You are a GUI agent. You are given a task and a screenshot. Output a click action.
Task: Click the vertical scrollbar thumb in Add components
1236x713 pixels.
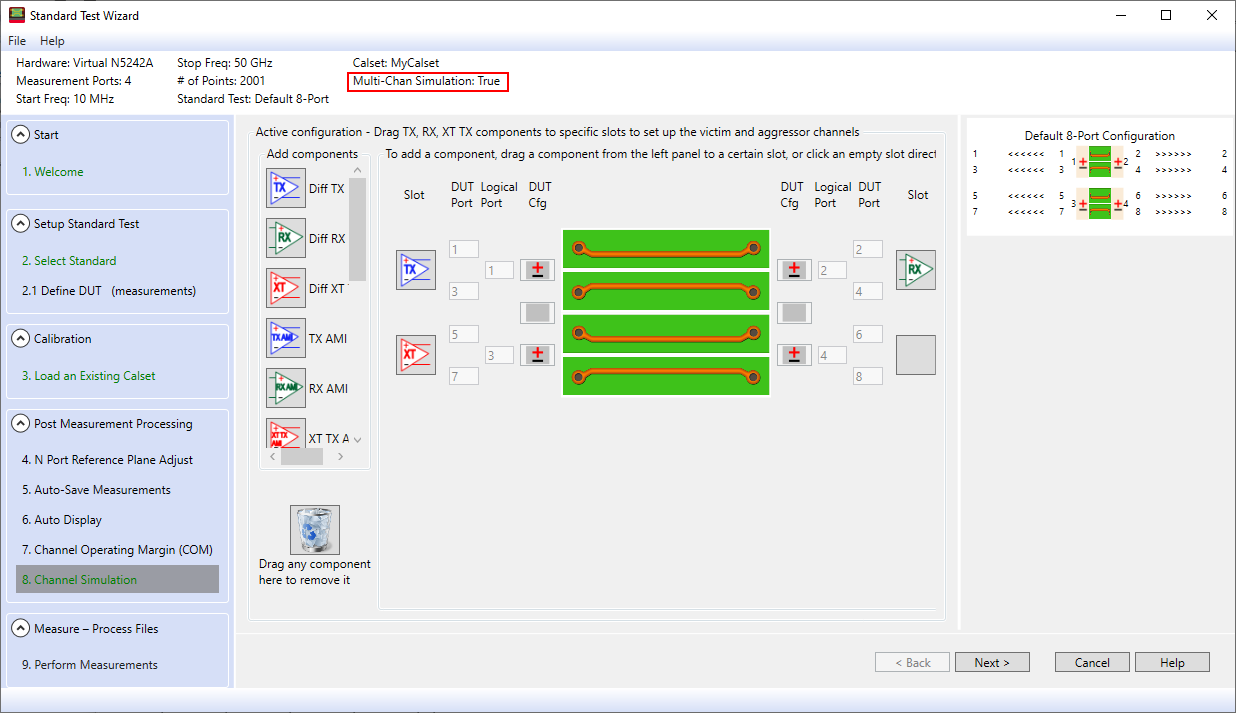pos(357,229)
